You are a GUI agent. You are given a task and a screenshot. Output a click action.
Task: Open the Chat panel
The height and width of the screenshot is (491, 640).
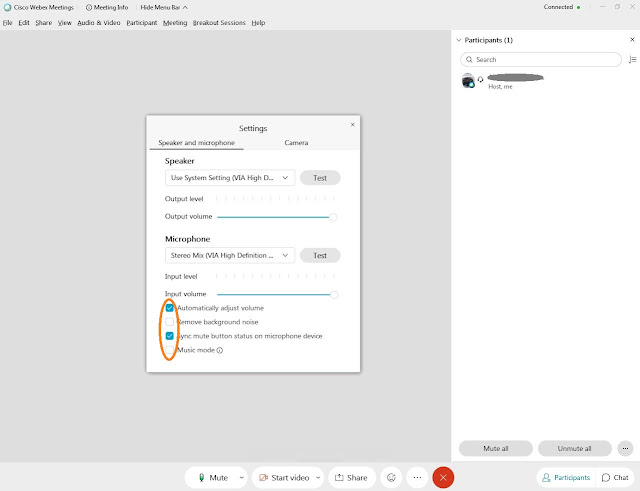(x=615, y=478)
